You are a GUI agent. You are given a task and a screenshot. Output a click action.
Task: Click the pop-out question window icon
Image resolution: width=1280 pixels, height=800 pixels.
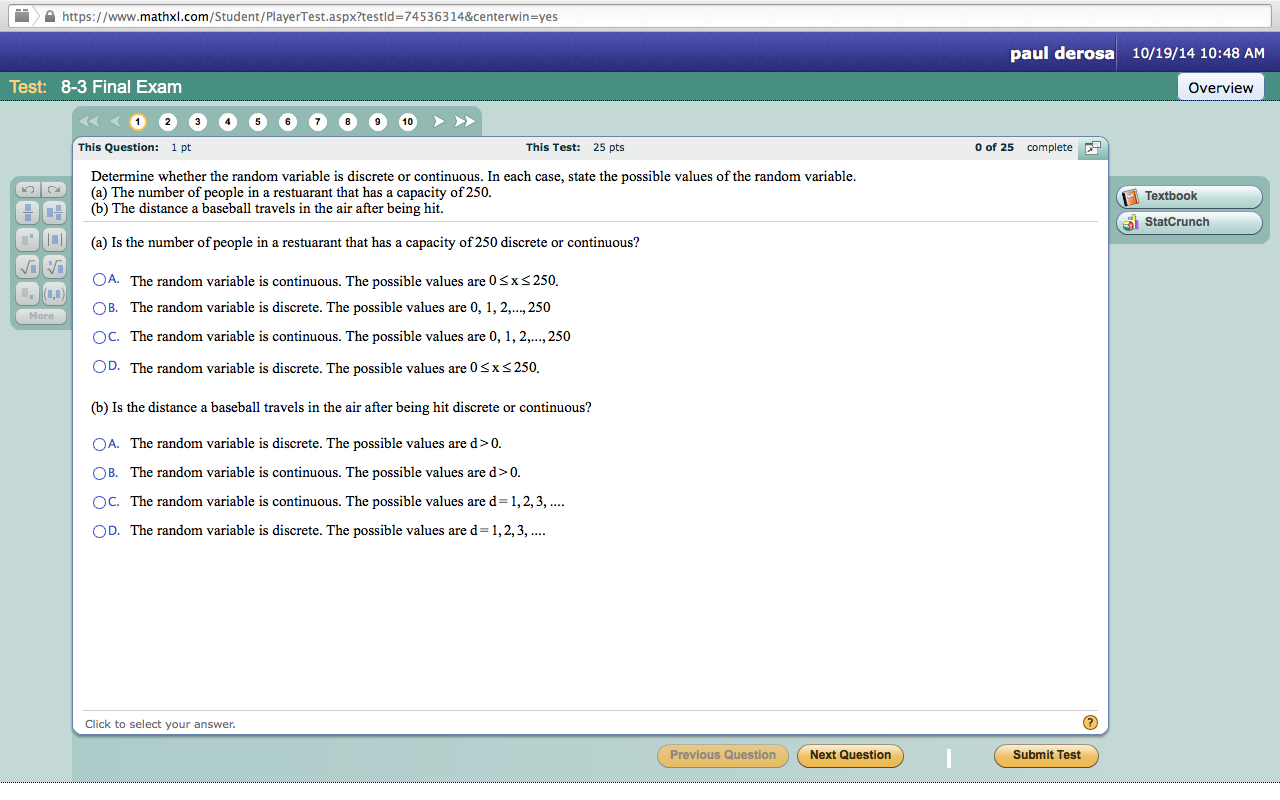[1093, 147]
